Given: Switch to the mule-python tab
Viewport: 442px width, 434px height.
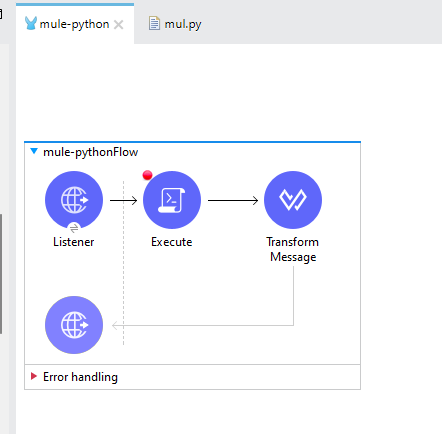Looking at the screenshot, I should coord(74,24).
